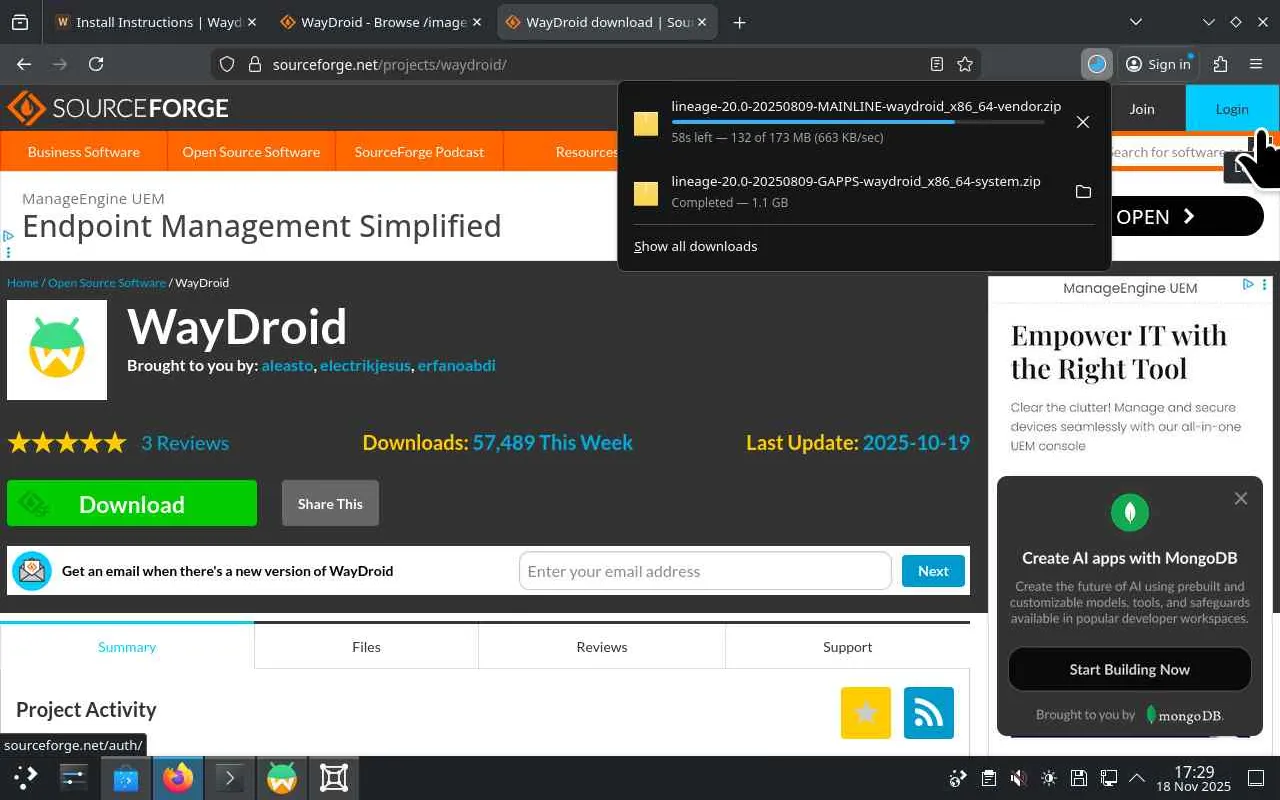The height and width of the screenshot is (800, 1280).
Task: Close the Install Instructions tab
Action: [x=251, y=22]
